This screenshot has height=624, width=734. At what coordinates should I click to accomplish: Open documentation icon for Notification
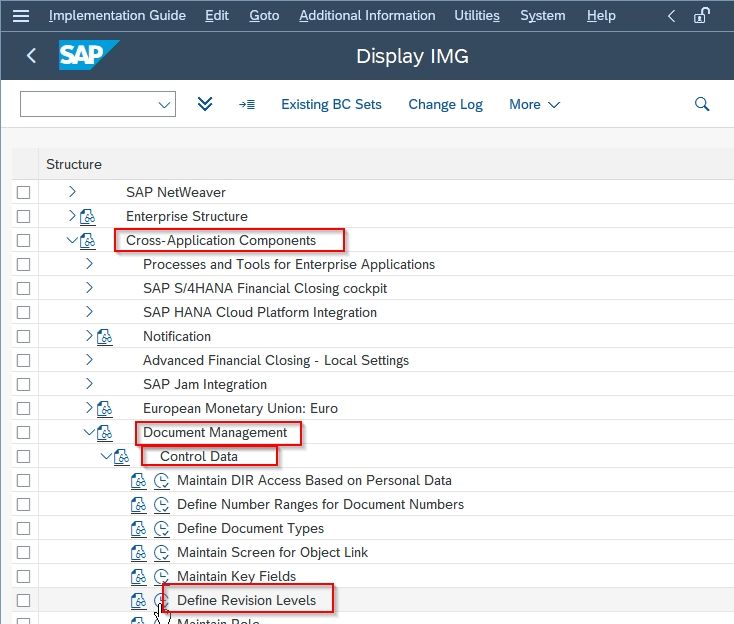click(104, 337)
